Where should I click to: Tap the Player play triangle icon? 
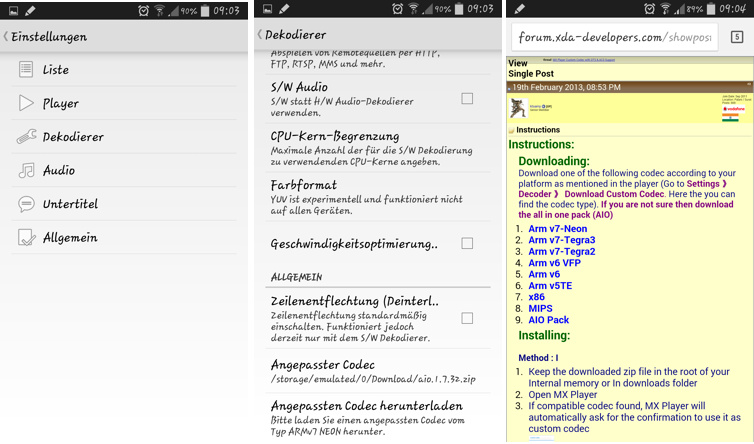click(25, 103)
